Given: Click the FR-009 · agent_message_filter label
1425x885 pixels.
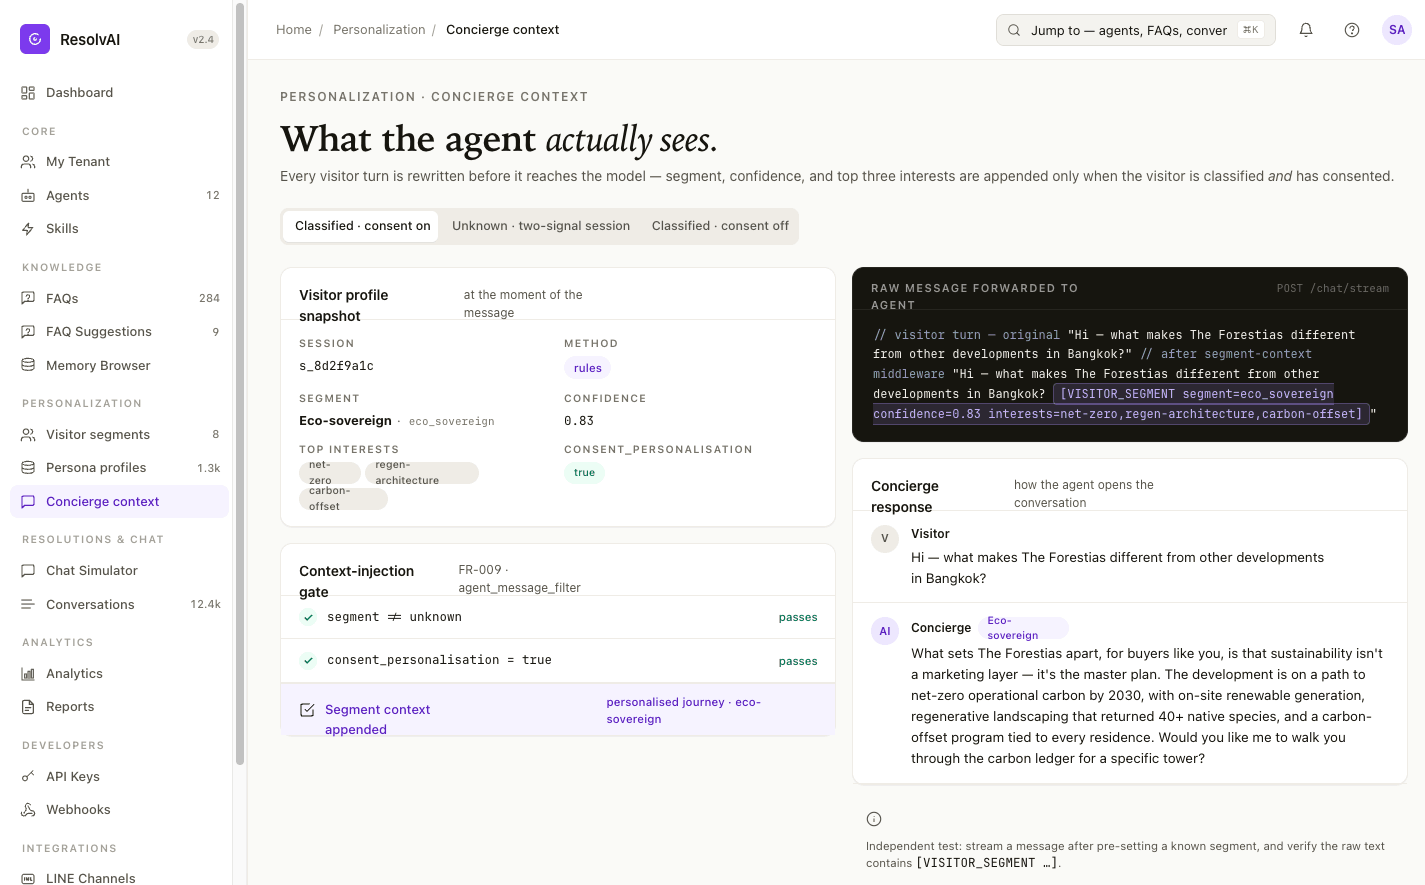Looking at the screenshot, I should 520,579.
